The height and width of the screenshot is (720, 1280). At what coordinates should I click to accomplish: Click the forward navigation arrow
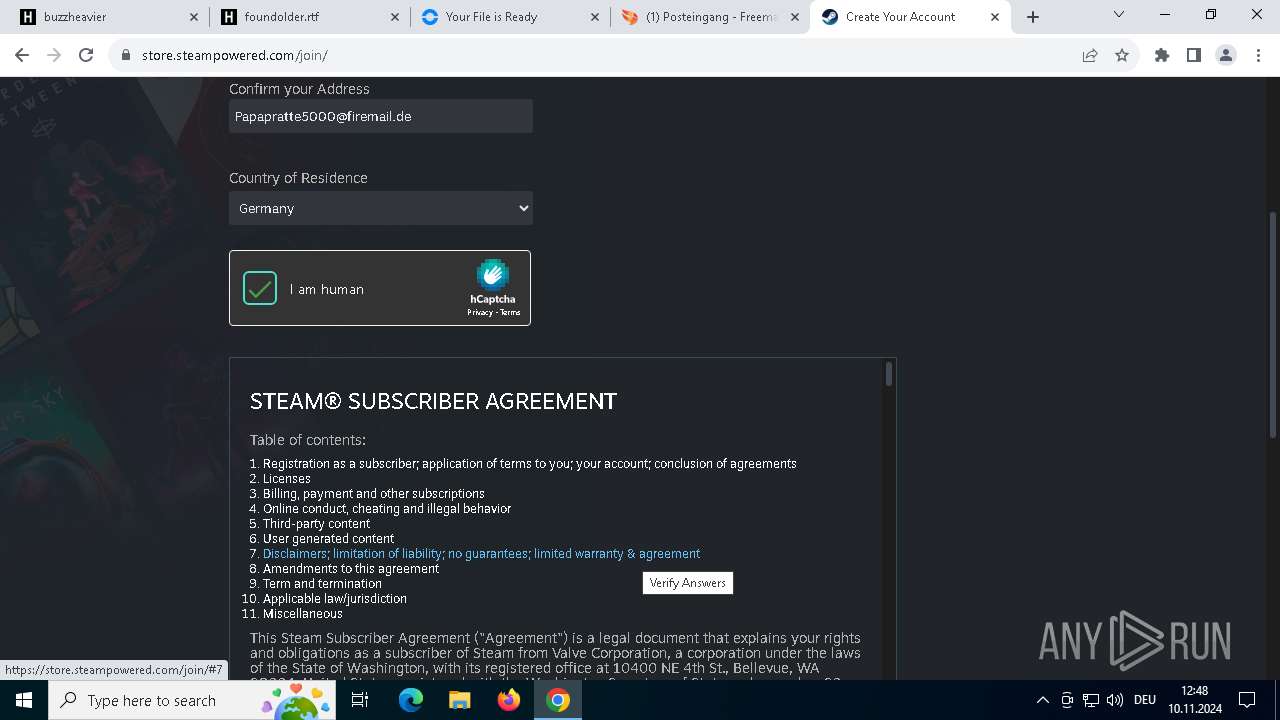(x=54, y=55)
